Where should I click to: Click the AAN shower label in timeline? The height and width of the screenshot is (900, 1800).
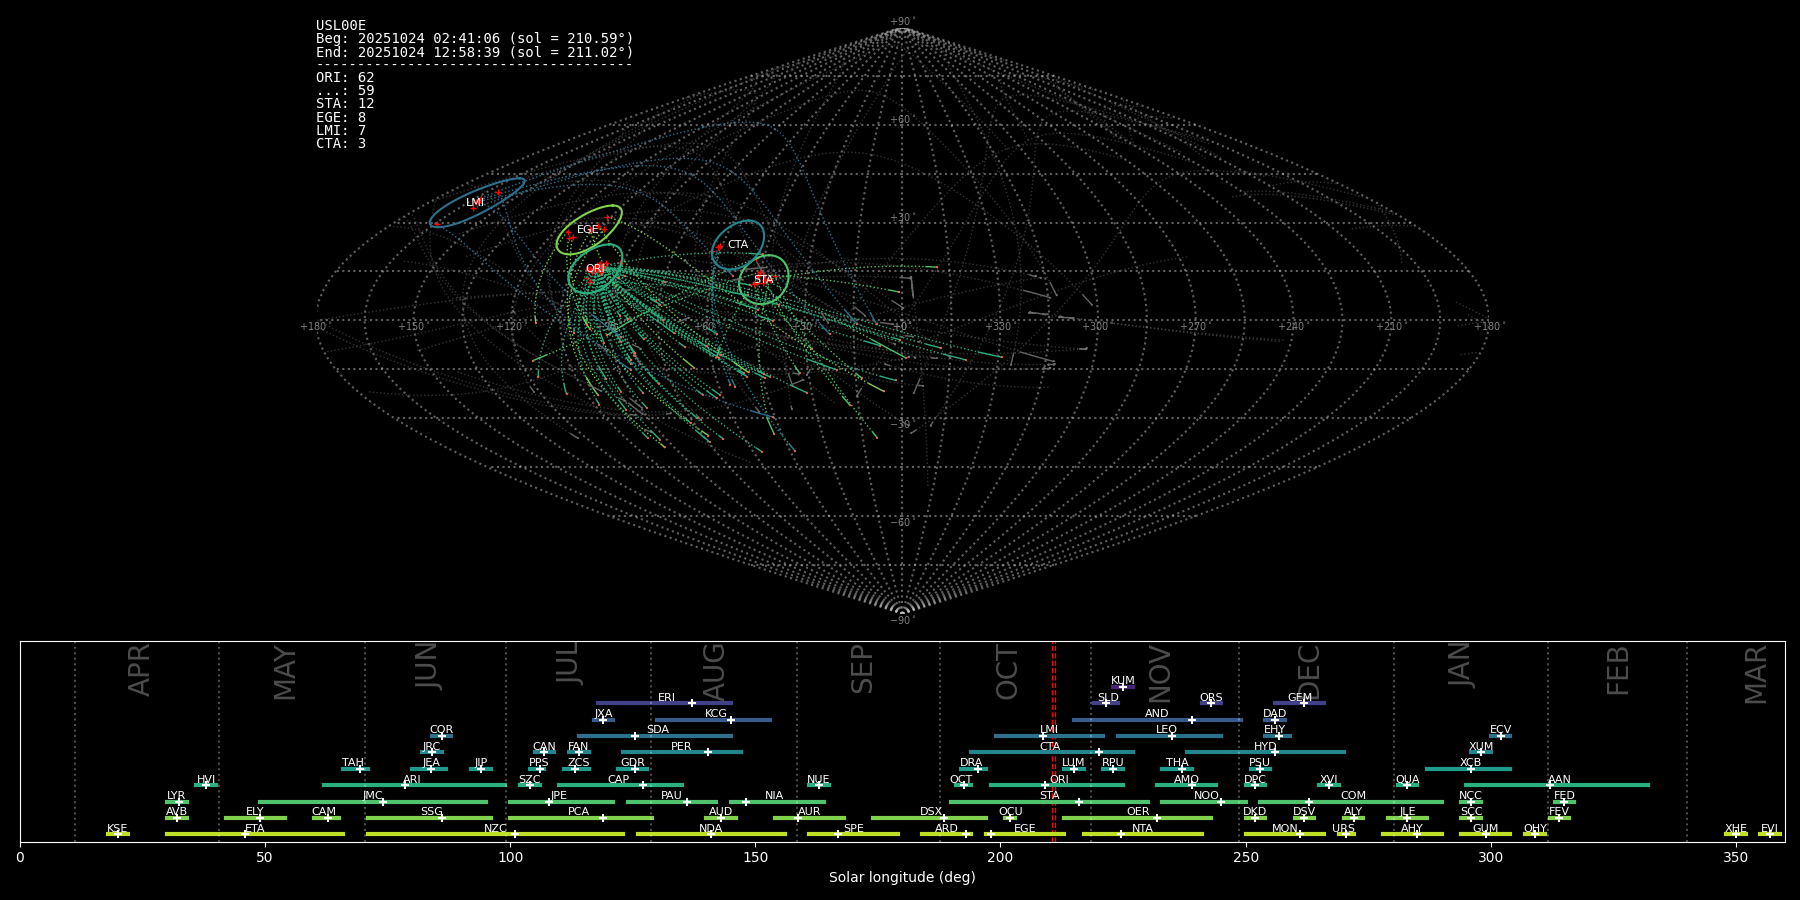[1559, 780]
